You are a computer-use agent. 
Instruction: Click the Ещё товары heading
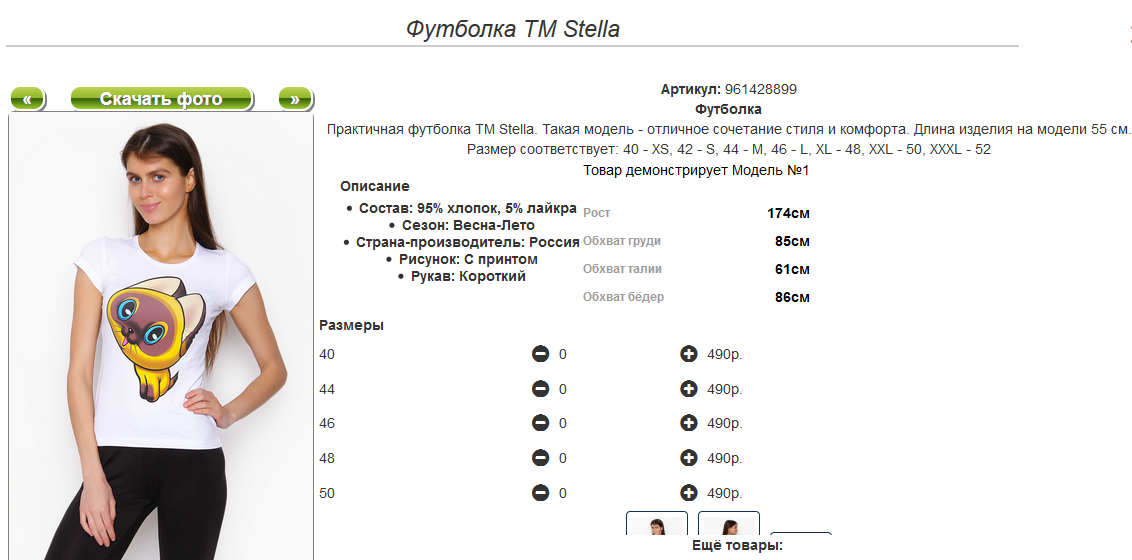pos(737,546)
